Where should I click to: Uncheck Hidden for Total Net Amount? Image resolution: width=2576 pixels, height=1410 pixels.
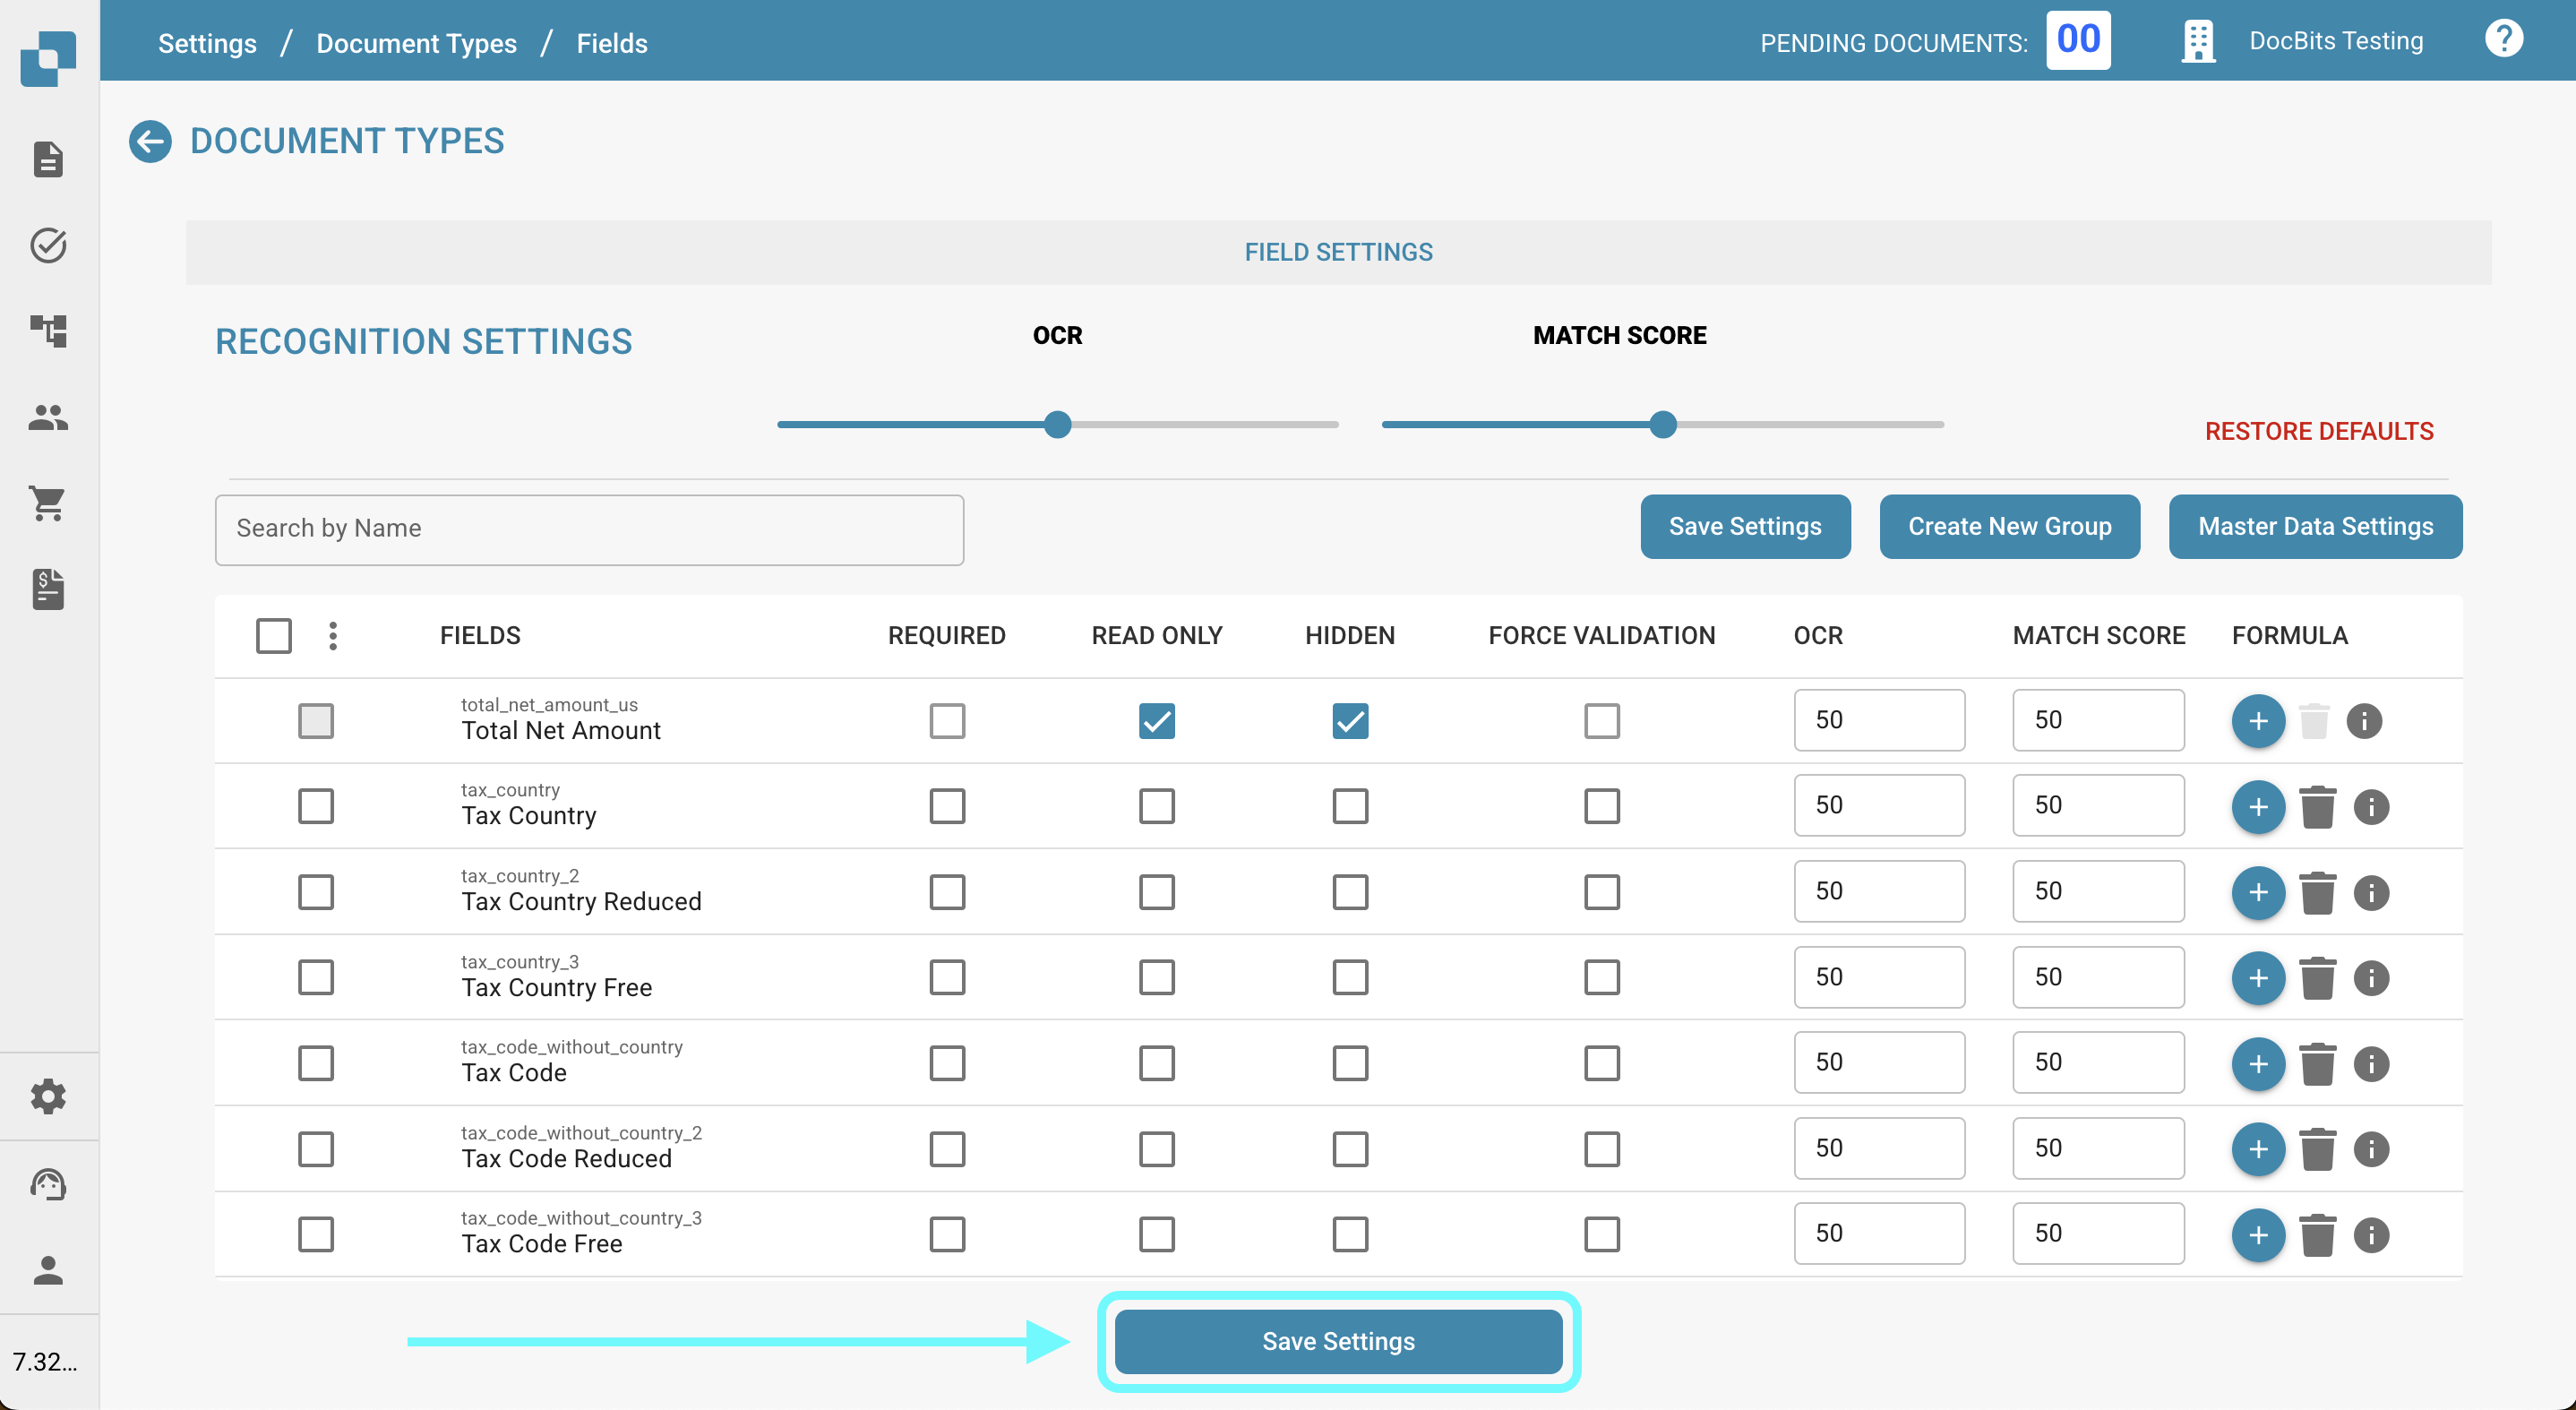[x=1349, y=721]
